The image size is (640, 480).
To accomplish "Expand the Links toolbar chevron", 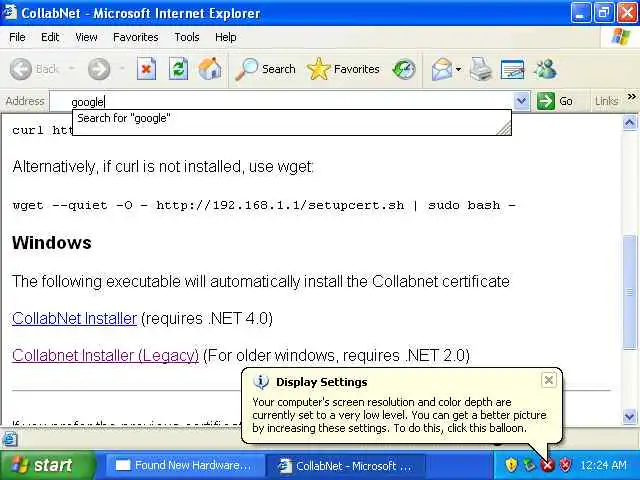I will [x=632, y=97].
